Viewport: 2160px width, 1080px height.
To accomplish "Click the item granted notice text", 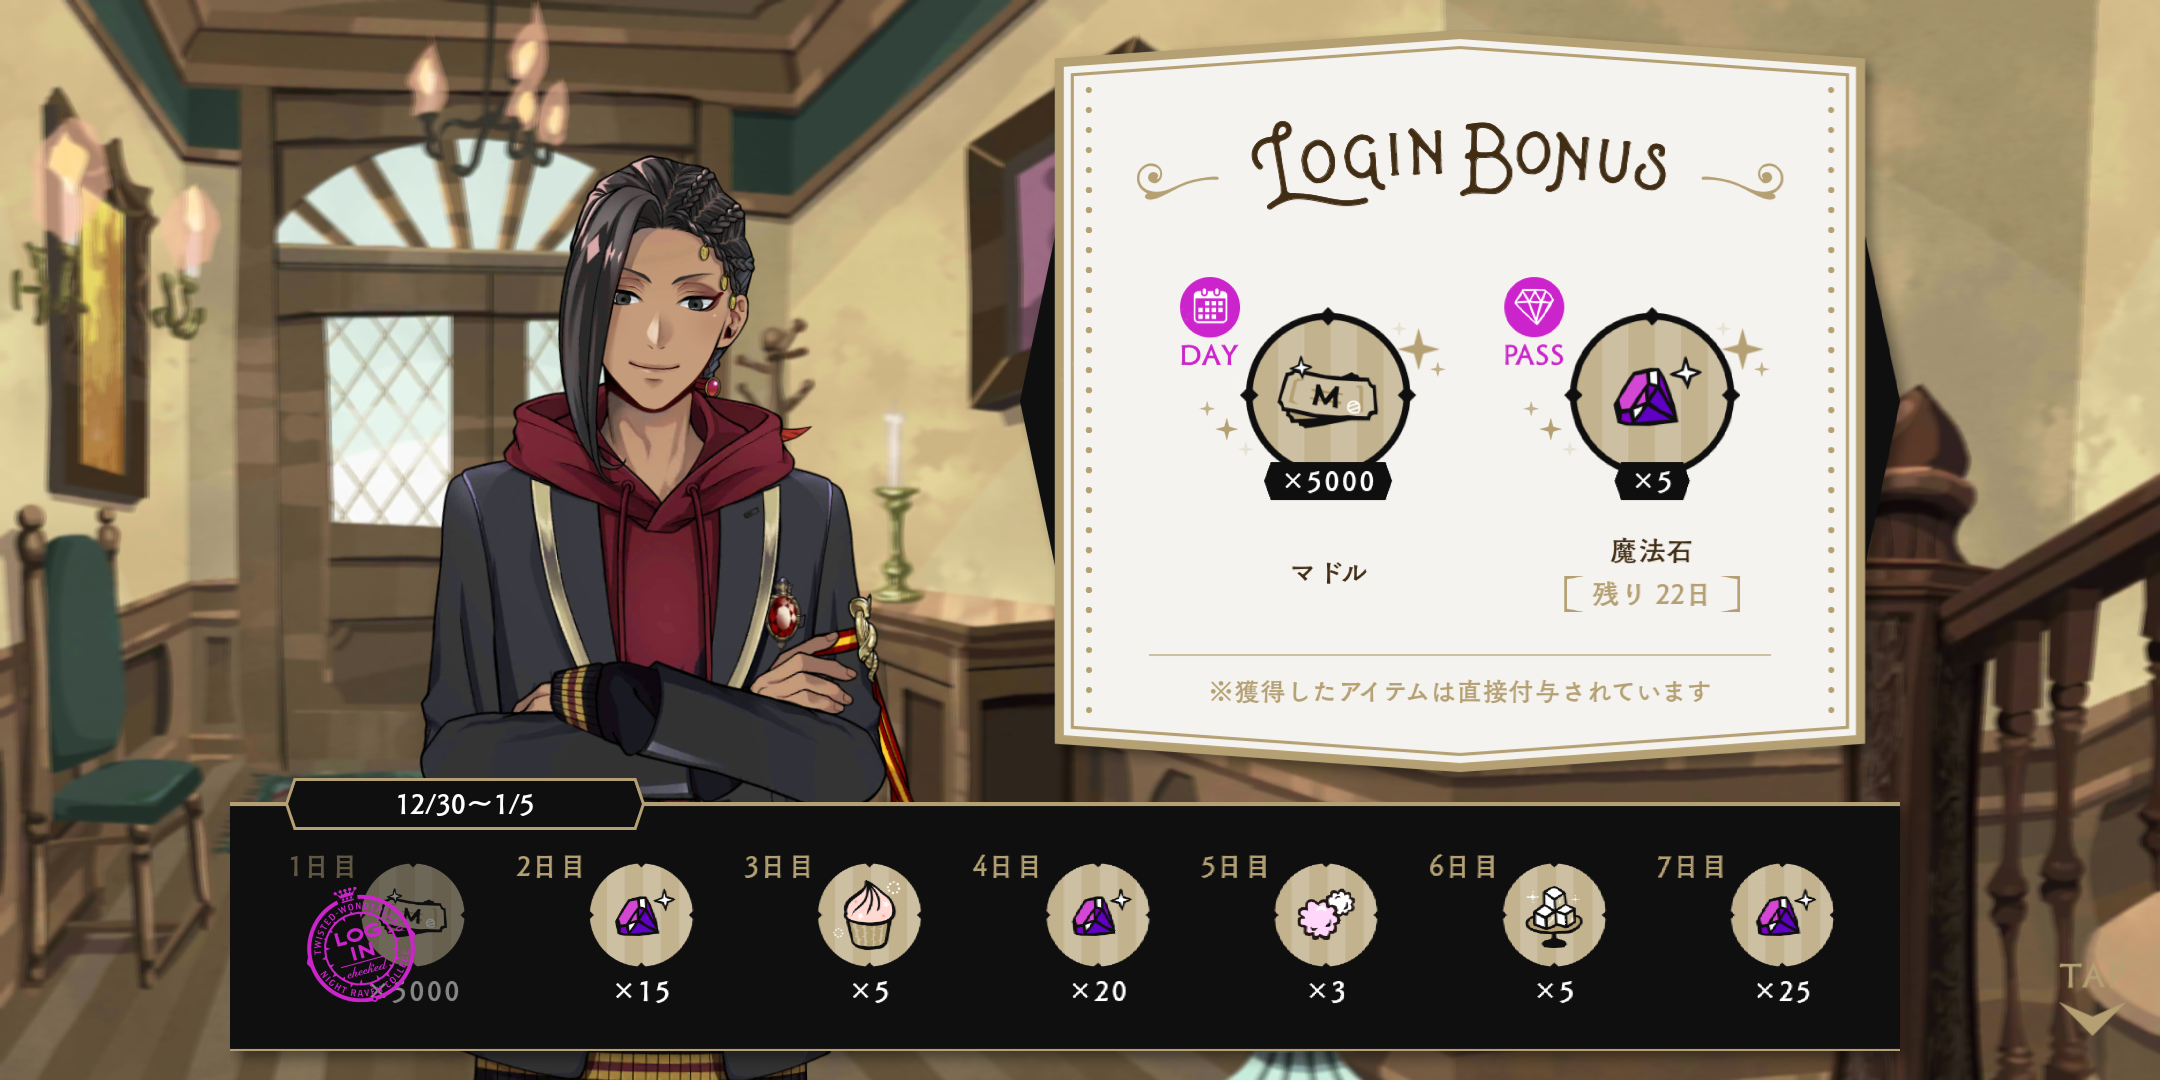I will tap(1460, 691).
